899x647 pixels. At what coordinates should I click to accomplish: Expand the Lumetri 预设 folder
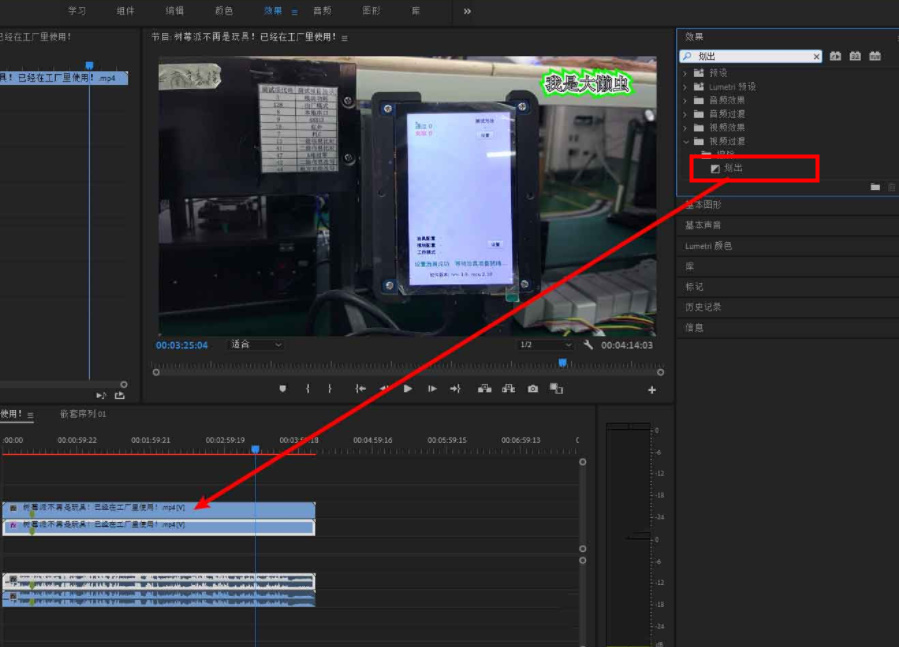click(x=686, y=87)
